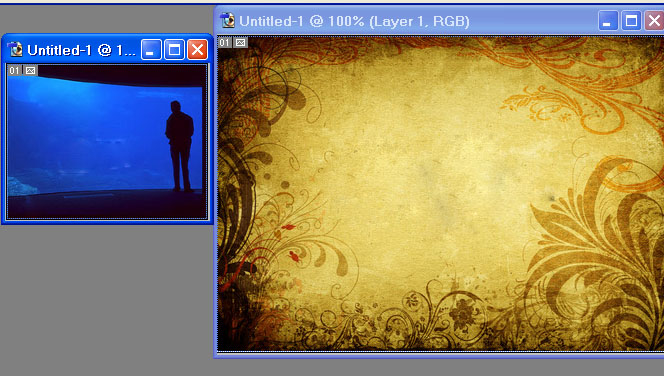Minimize the Layer 1, RGB document window

(x=608, y=21)
